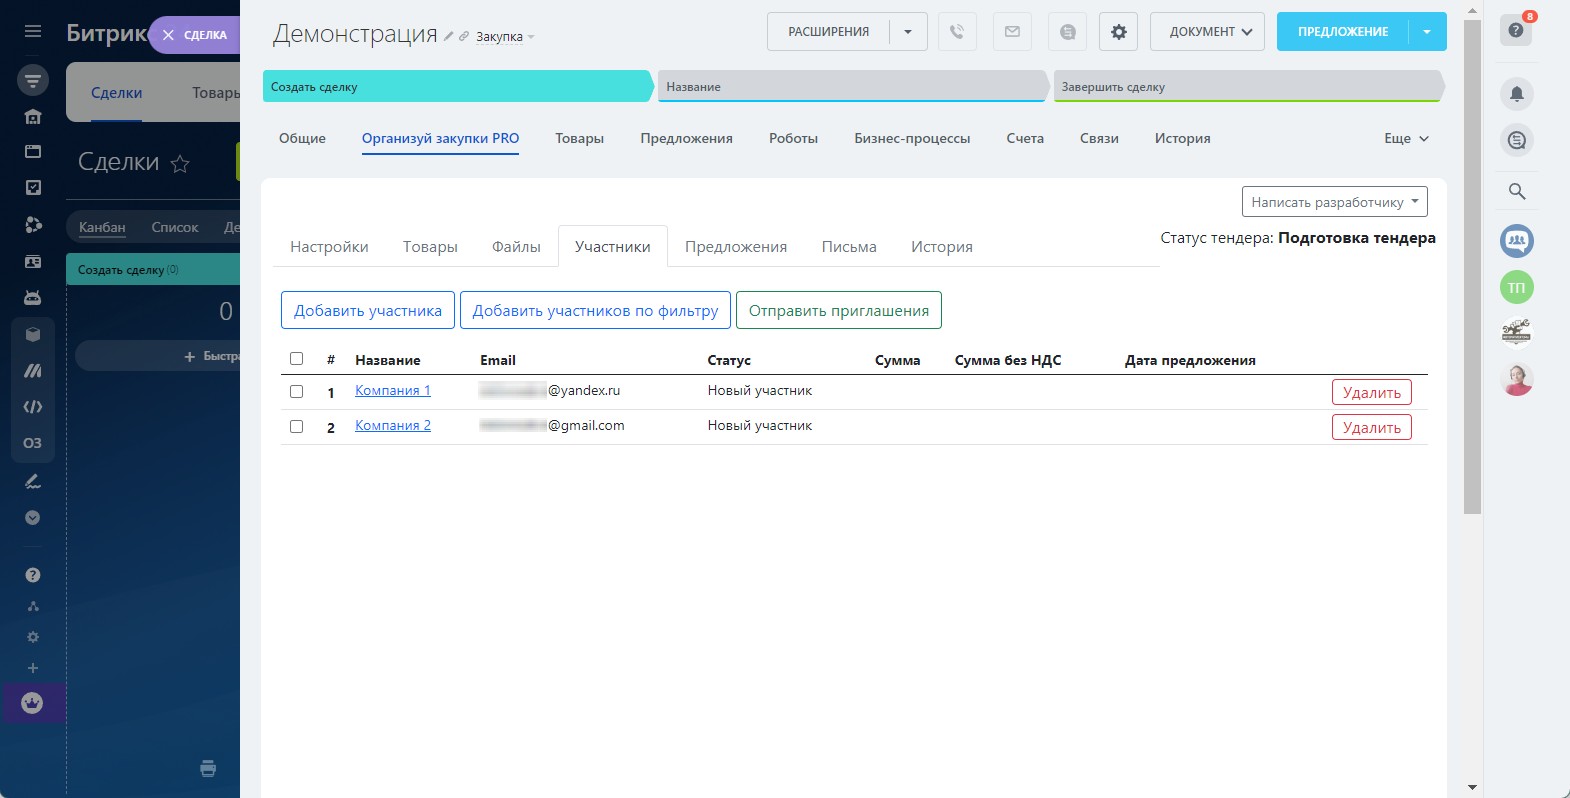Check the box for Компания 1
Image resolution: width=1570 pixels, height=798 pixels.
click(296, 392)
